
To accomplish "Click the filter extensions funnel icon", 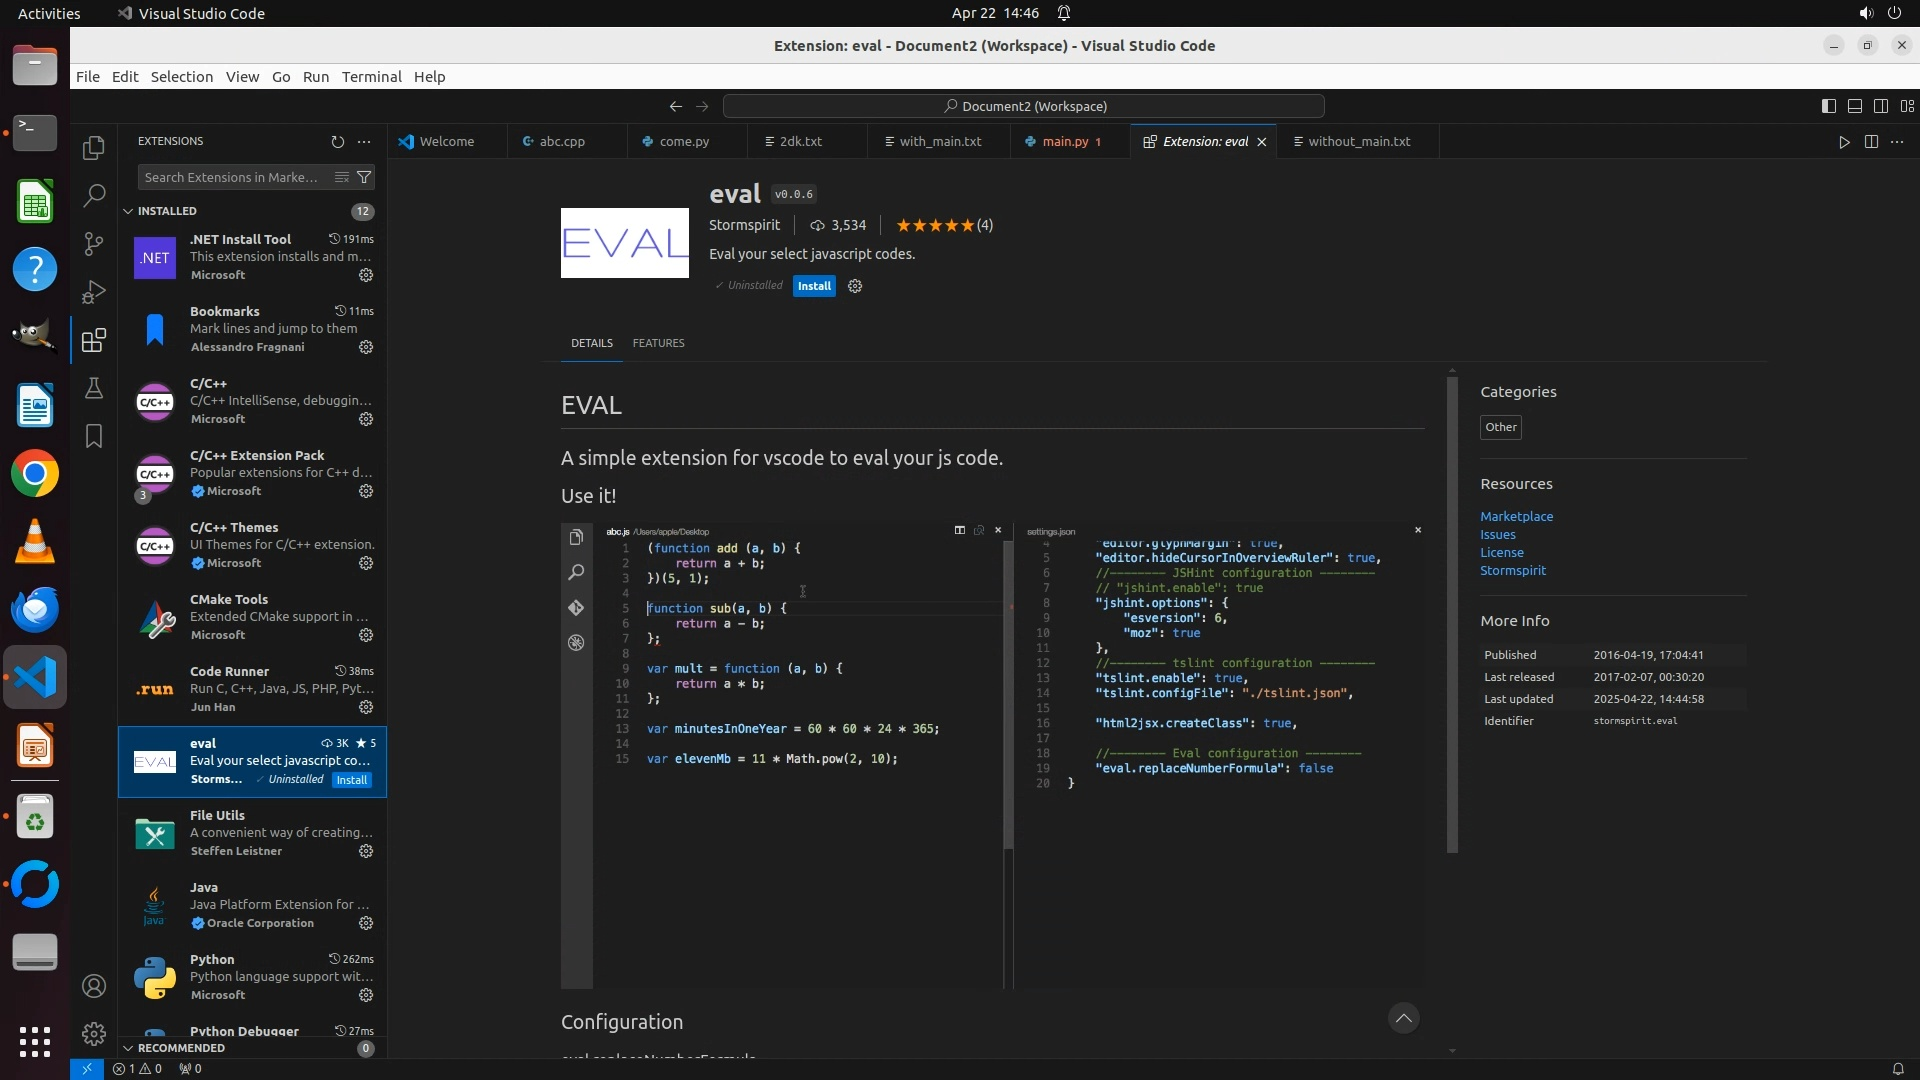I will click(365, 177).
